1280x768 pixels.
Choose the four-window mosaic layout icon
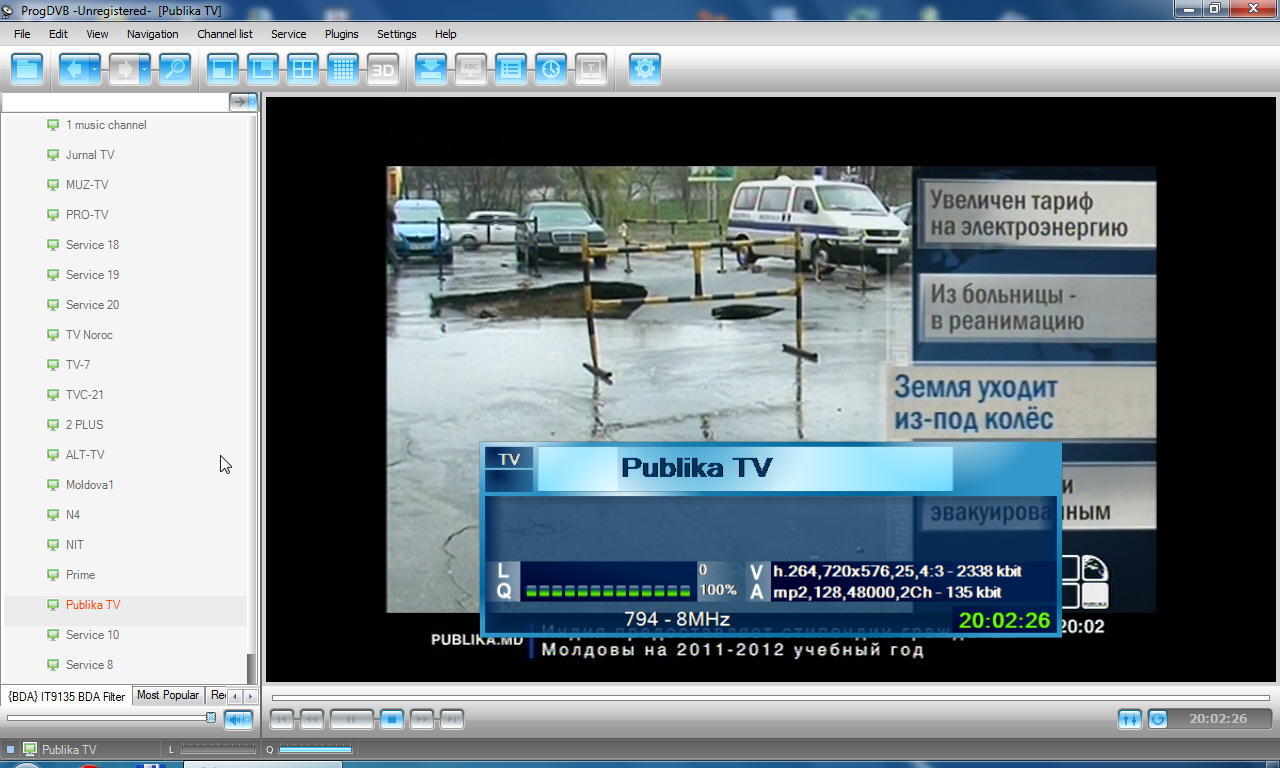click(x=303, y=69)
